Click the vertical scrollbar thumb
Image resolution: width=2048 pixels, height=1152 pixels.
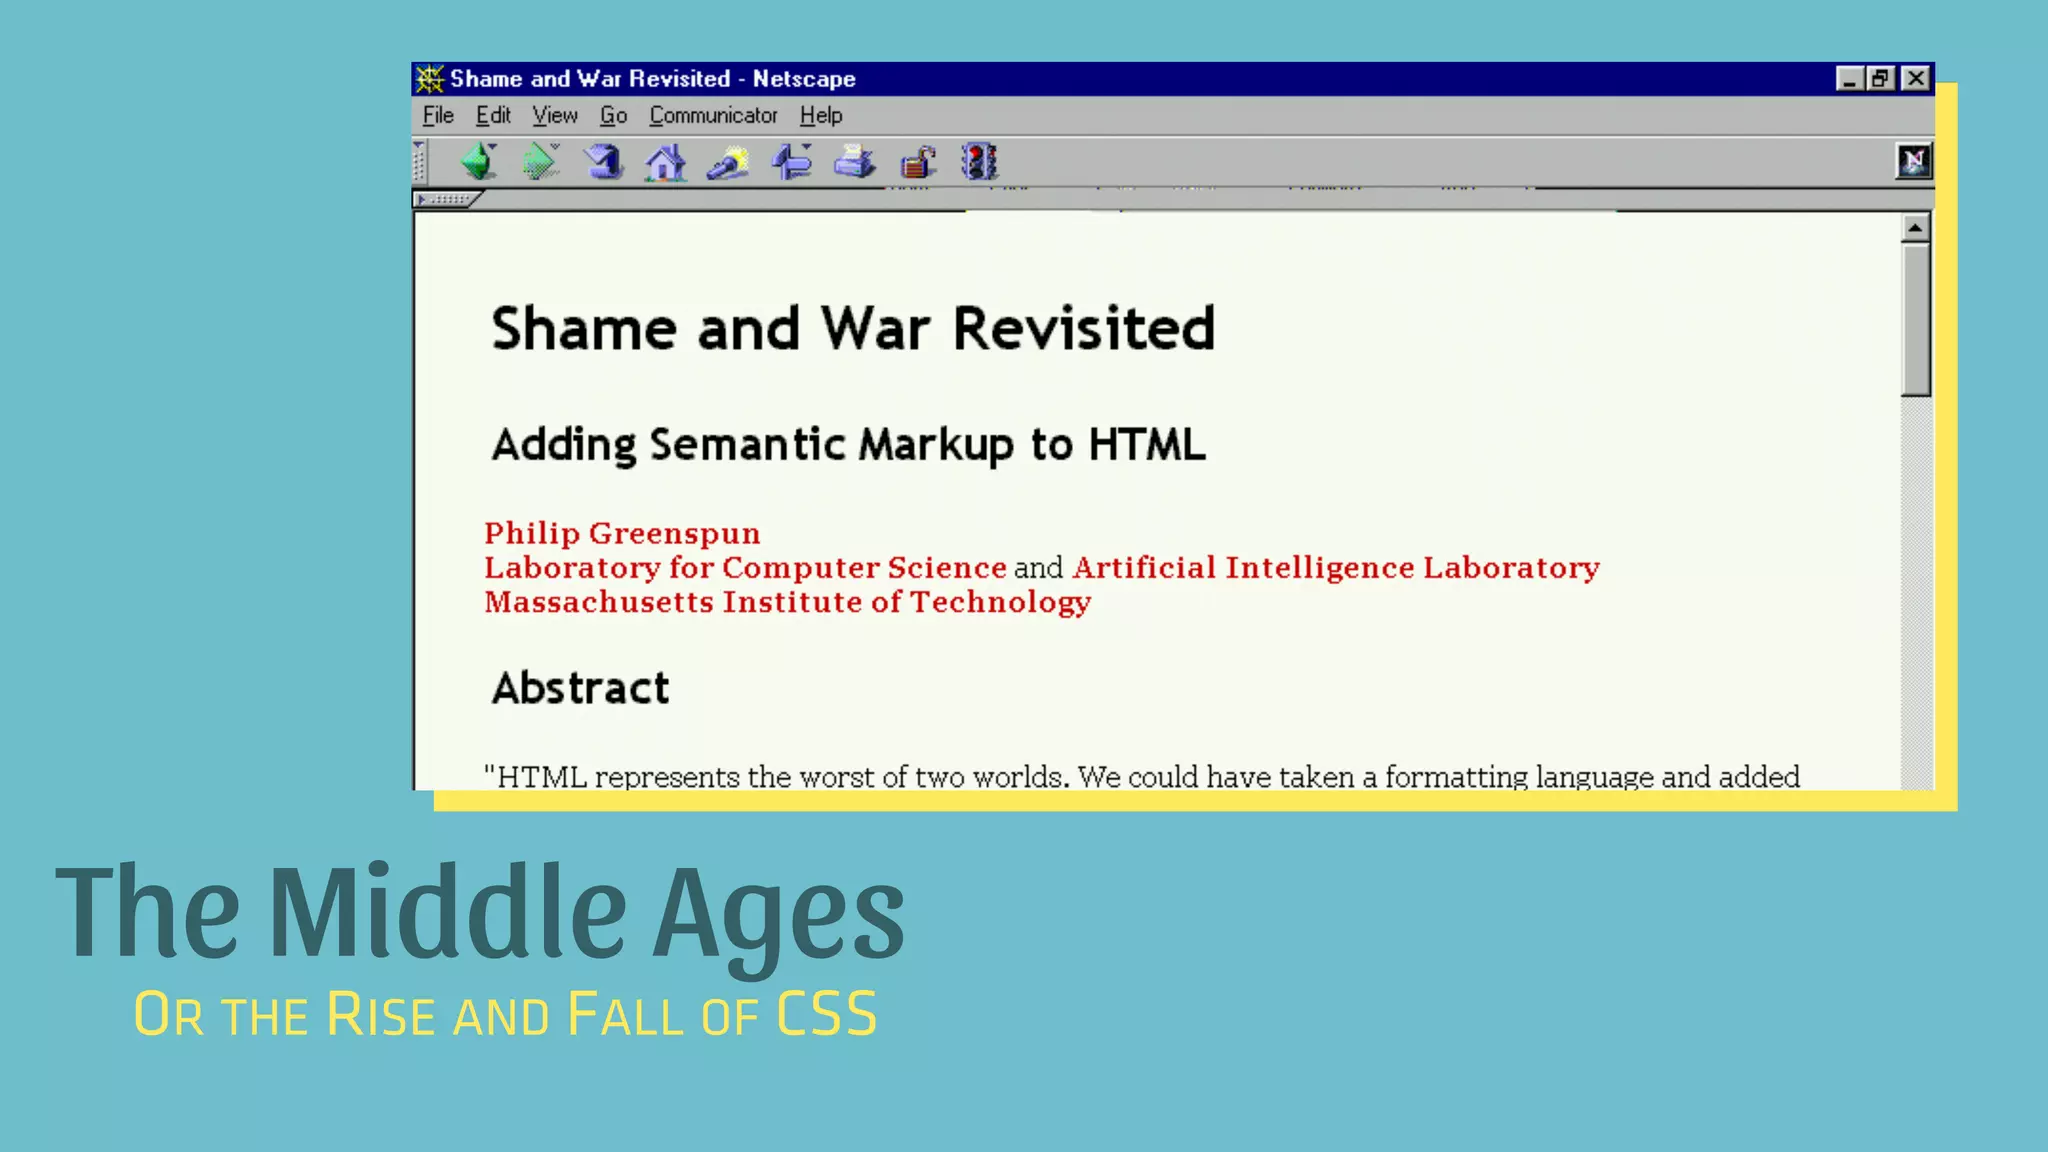[x=1915, y=320]
